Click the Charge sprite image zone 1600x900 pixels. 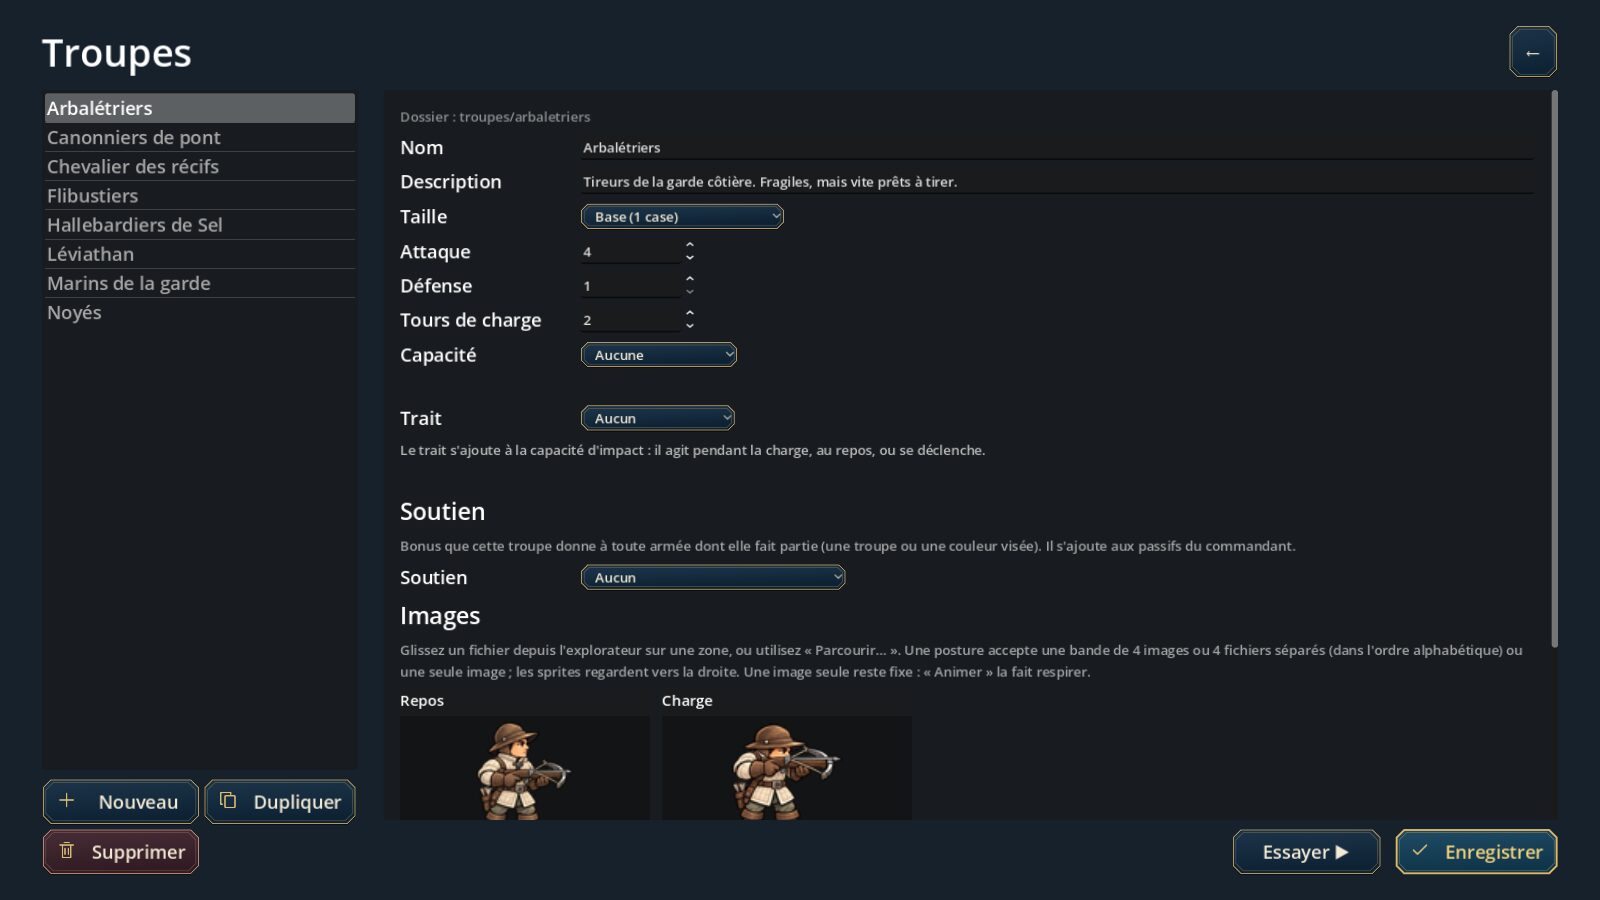coord(787,768)
